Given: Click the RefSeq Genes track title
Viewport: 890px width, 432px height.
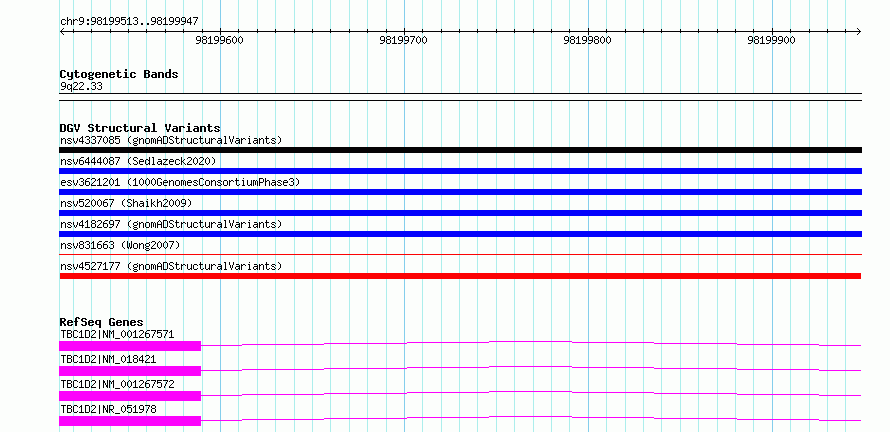Looking at the screenshot, I should pos(102,322).
